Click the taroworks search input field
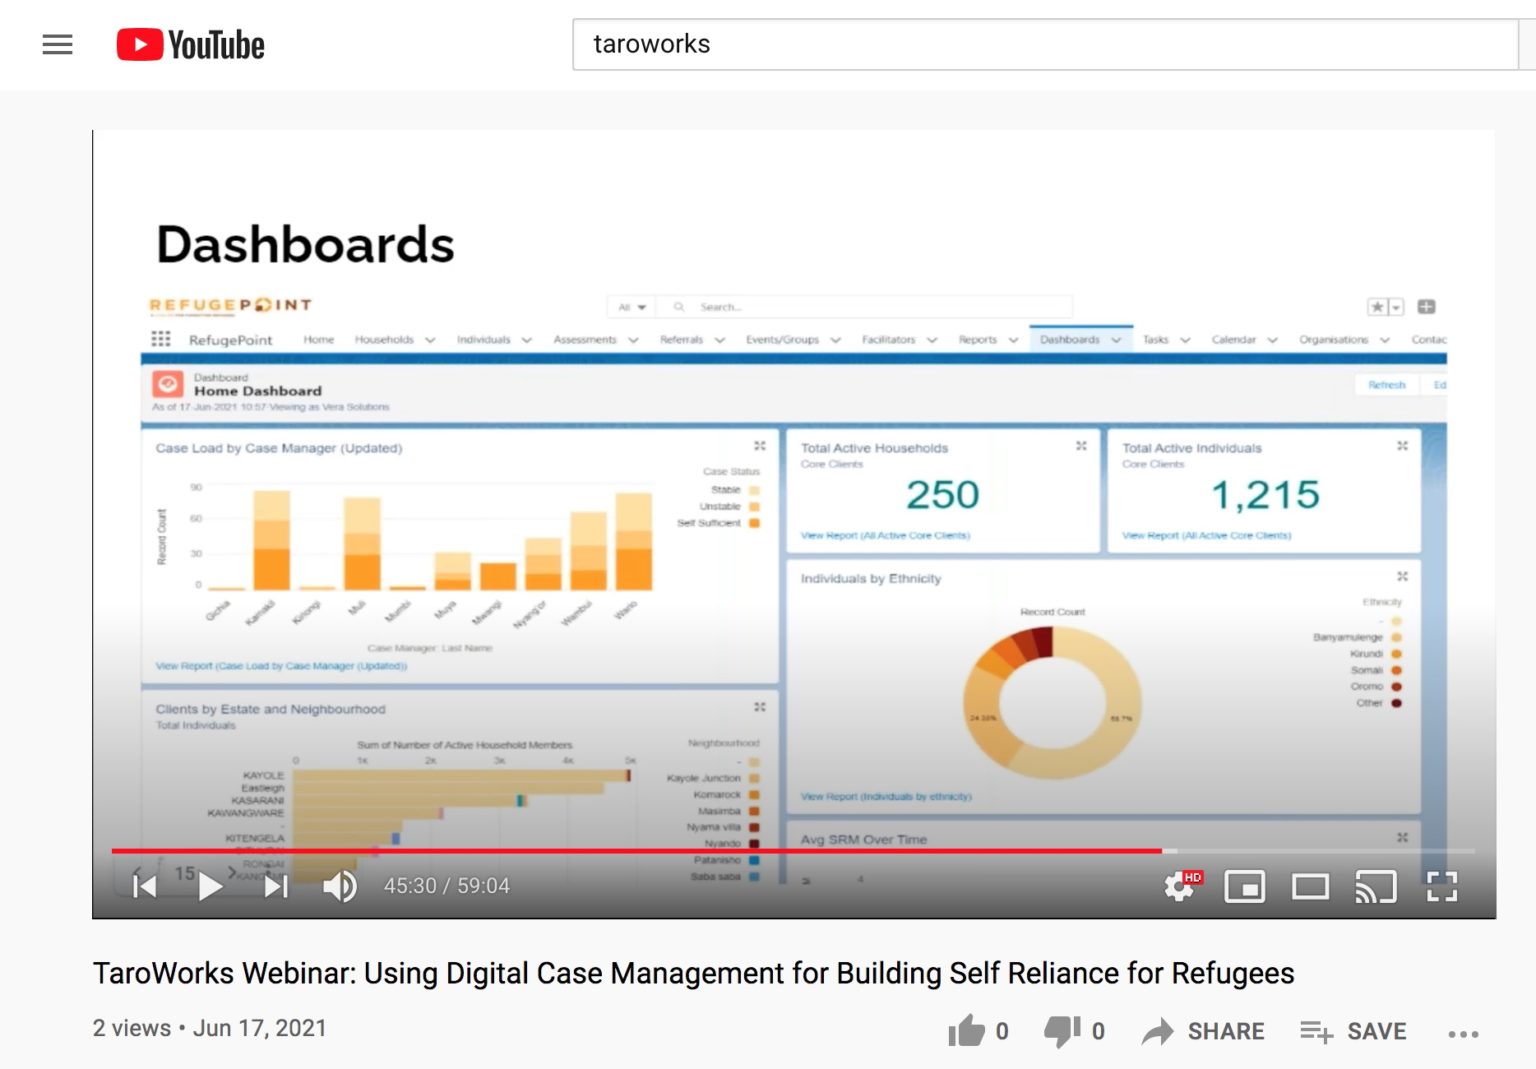Screen dimensions: 1536x1069 coord(1040,44)
